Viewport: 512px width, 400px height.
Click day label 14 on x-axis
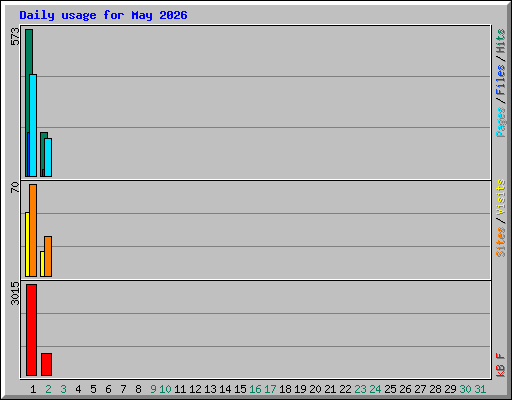point(225,389)
